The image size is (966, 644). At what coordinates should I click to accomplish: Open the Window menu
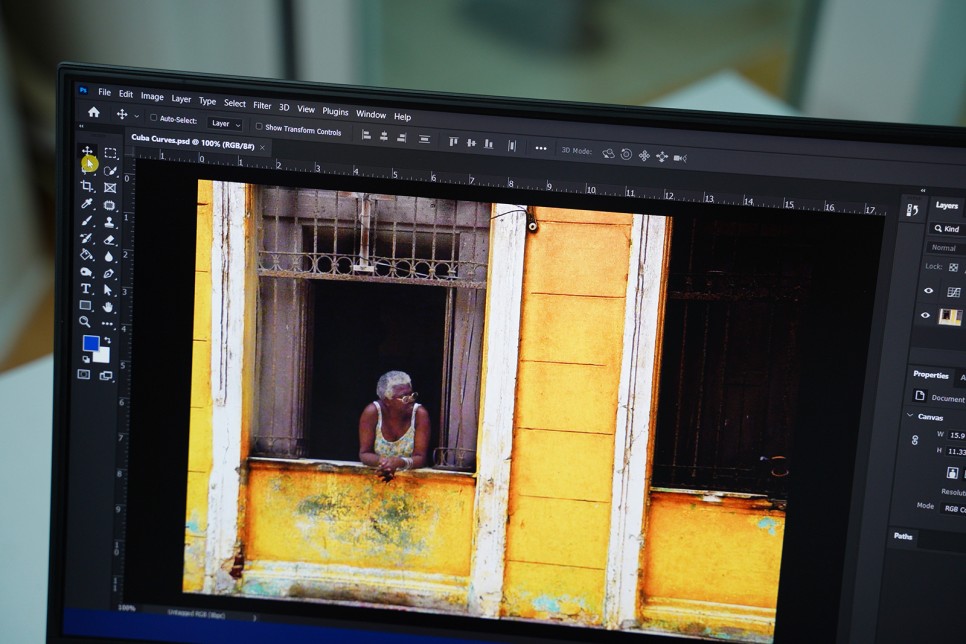(x=371, y=114)
